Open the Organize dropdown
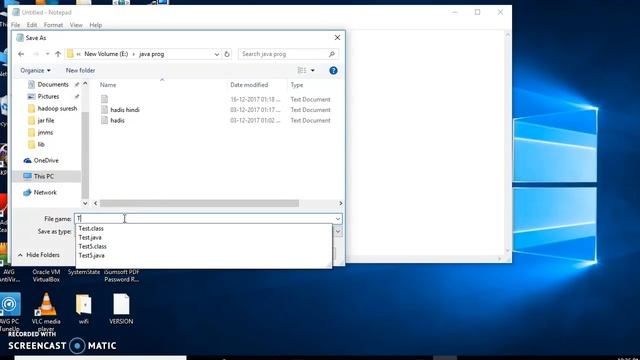640x360 pixels. tap(36, 71)
